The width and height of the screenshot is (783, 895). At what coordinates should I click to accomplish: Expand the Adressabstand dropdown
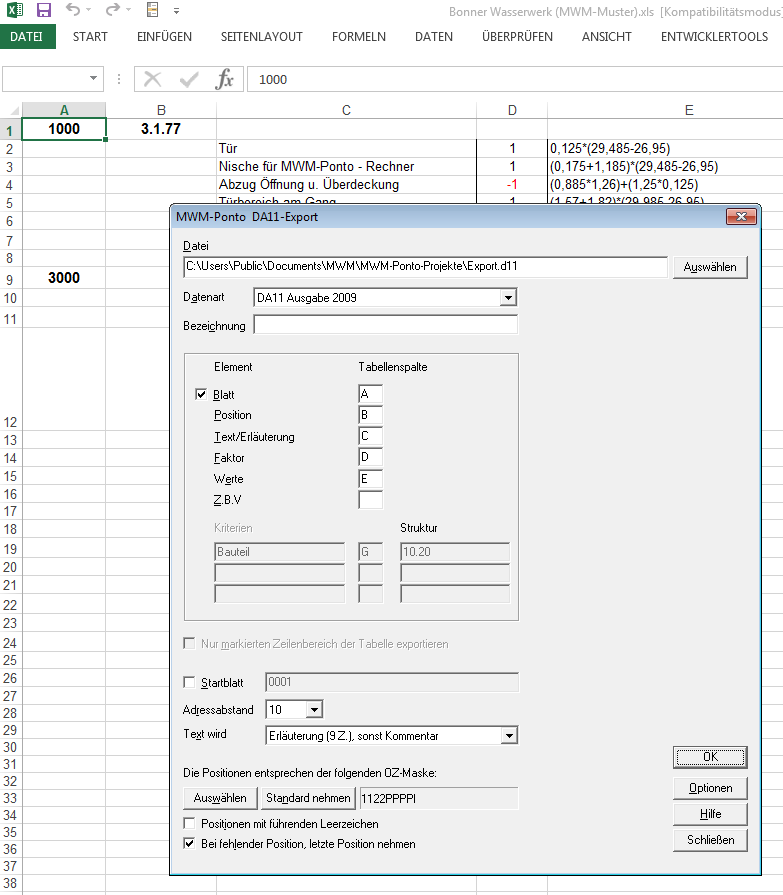(x=314, y=710)
